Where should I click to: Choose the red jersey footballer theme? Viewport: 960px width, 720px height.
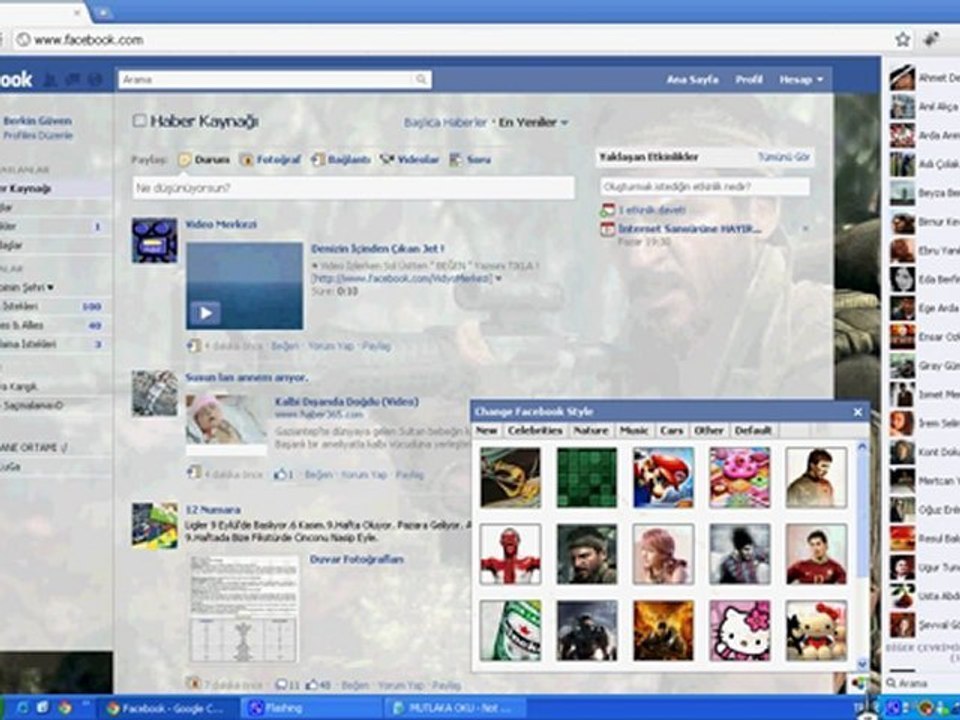click(x=816, y=554)
